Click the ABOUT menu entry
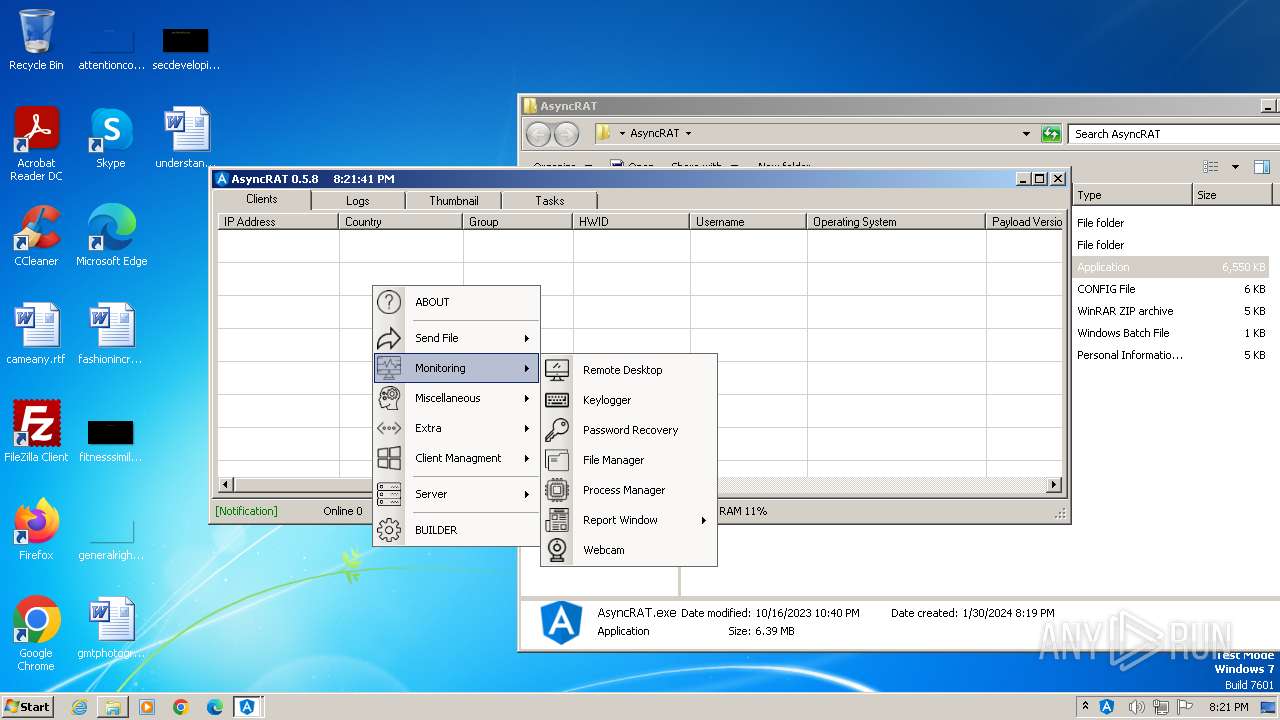The height and width of the screenshot is (720, 1280). coord(457,302)
